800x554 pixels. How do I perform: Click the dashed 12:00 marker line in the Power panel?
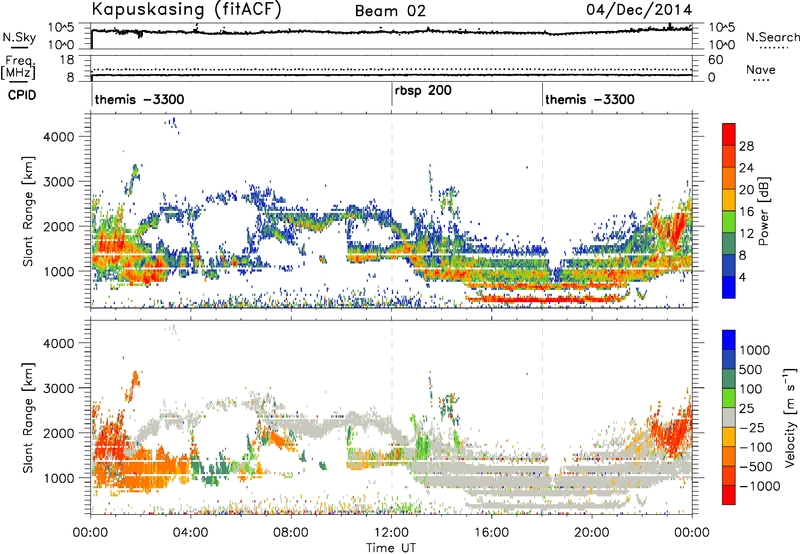(x=391, y=211)
